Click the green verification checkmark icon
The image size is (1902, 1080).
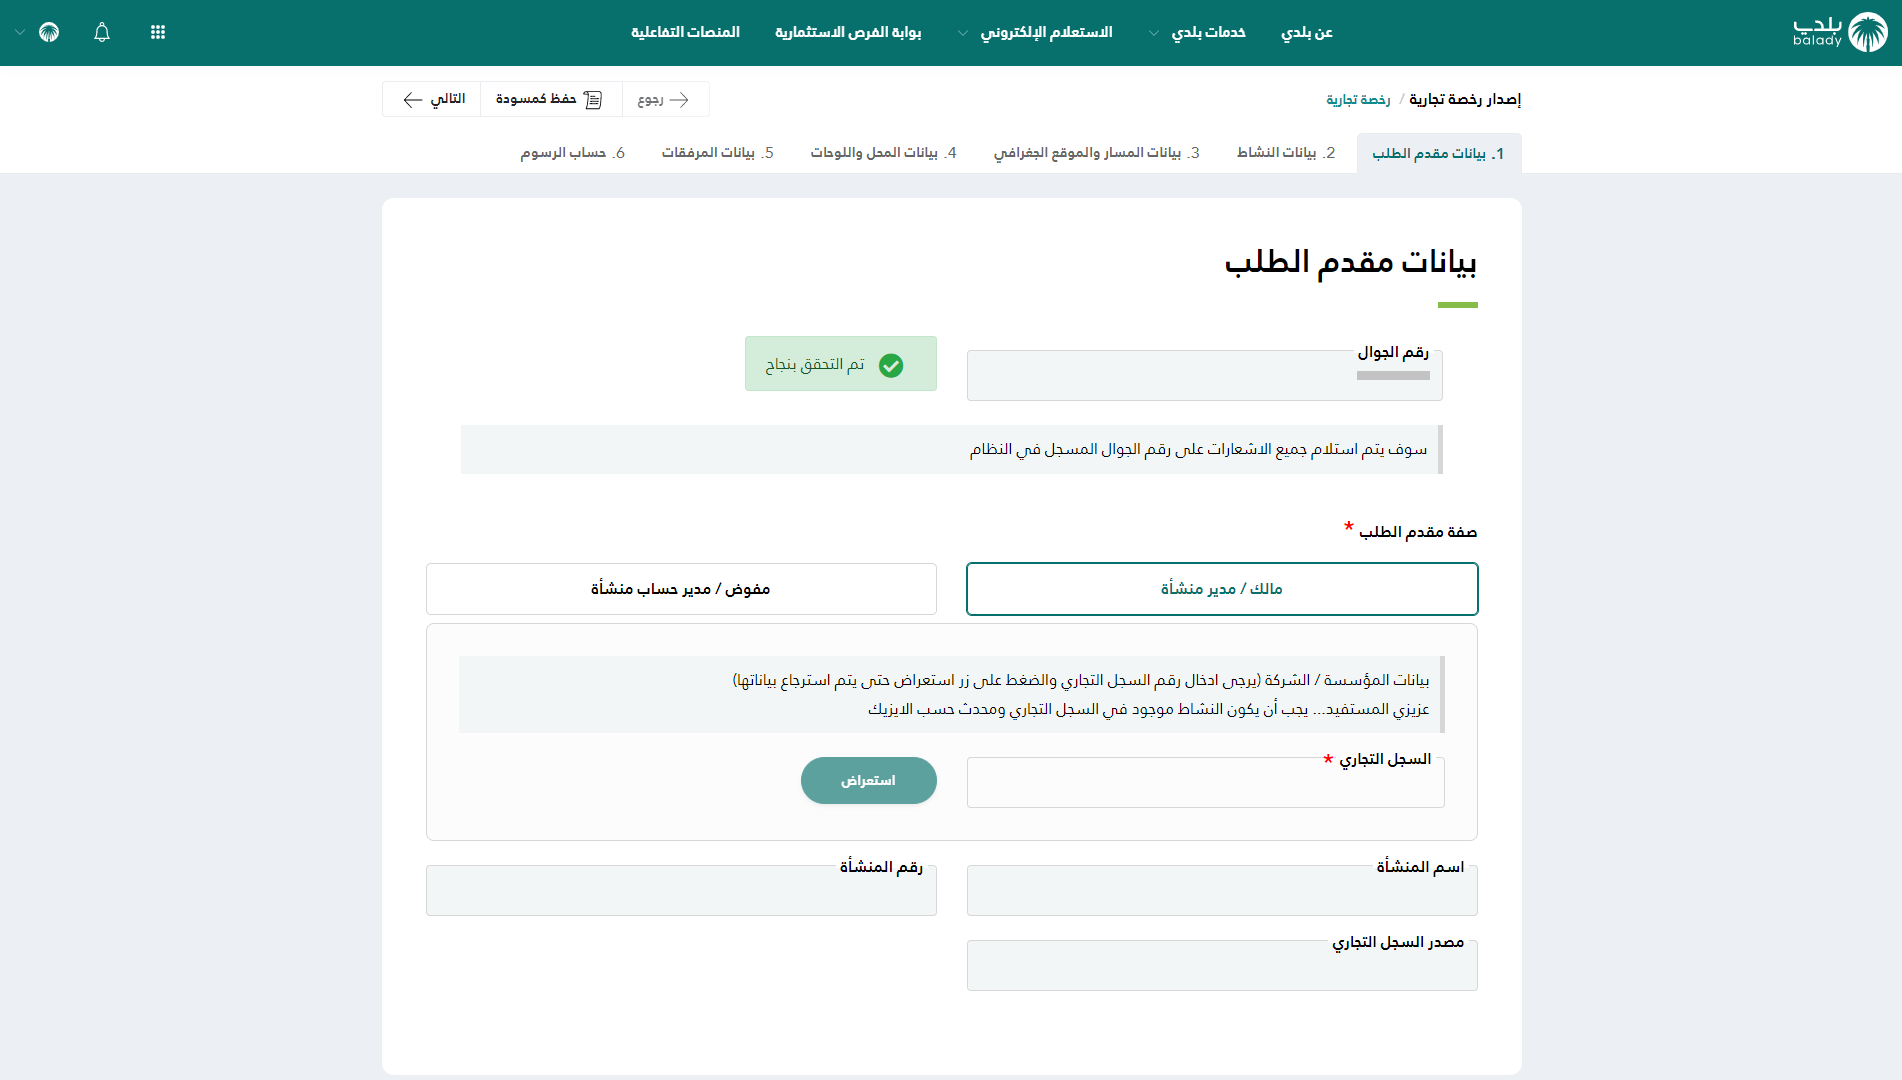tap(890, 365)
